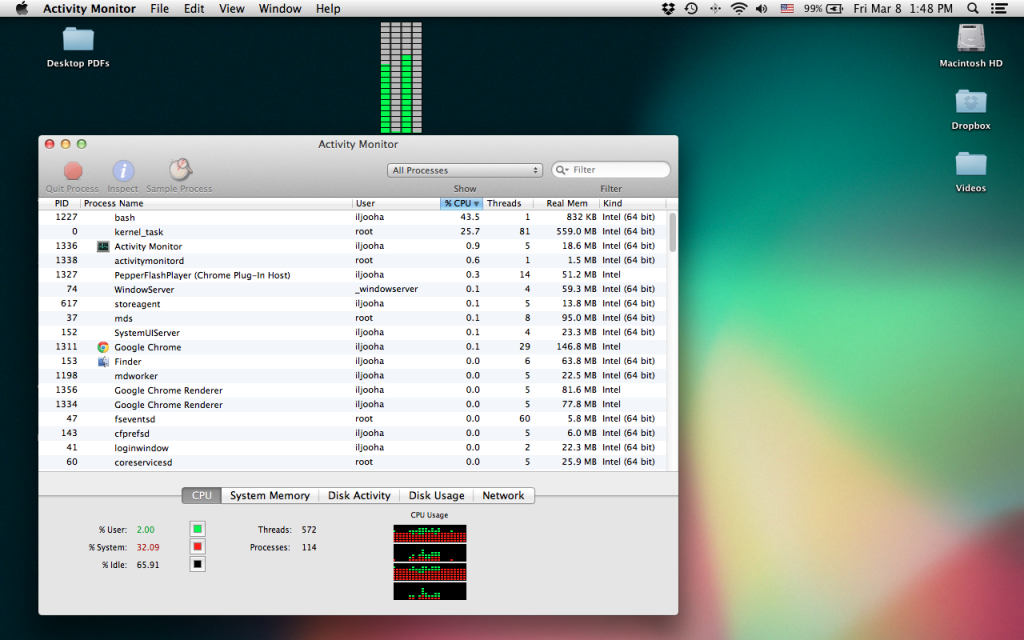Switch to Network tab
This screenshot has height=640, width=1024.
click(x=503, y=496)
